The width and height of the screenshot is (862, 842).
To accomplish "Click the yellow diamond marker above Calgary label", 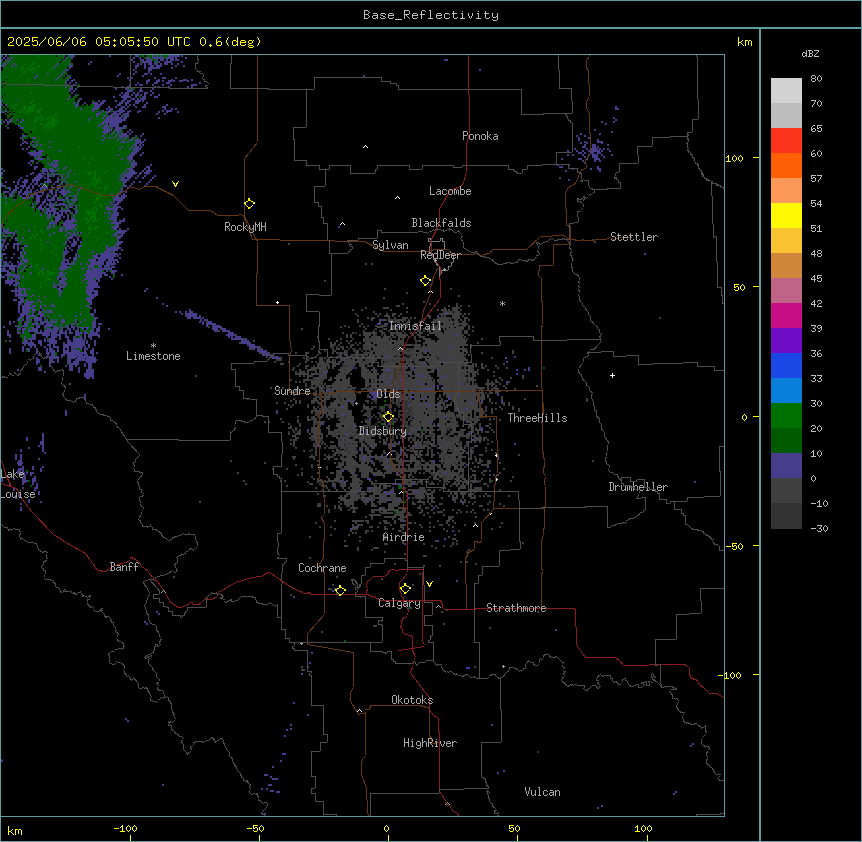I will (x=405, y=589).
